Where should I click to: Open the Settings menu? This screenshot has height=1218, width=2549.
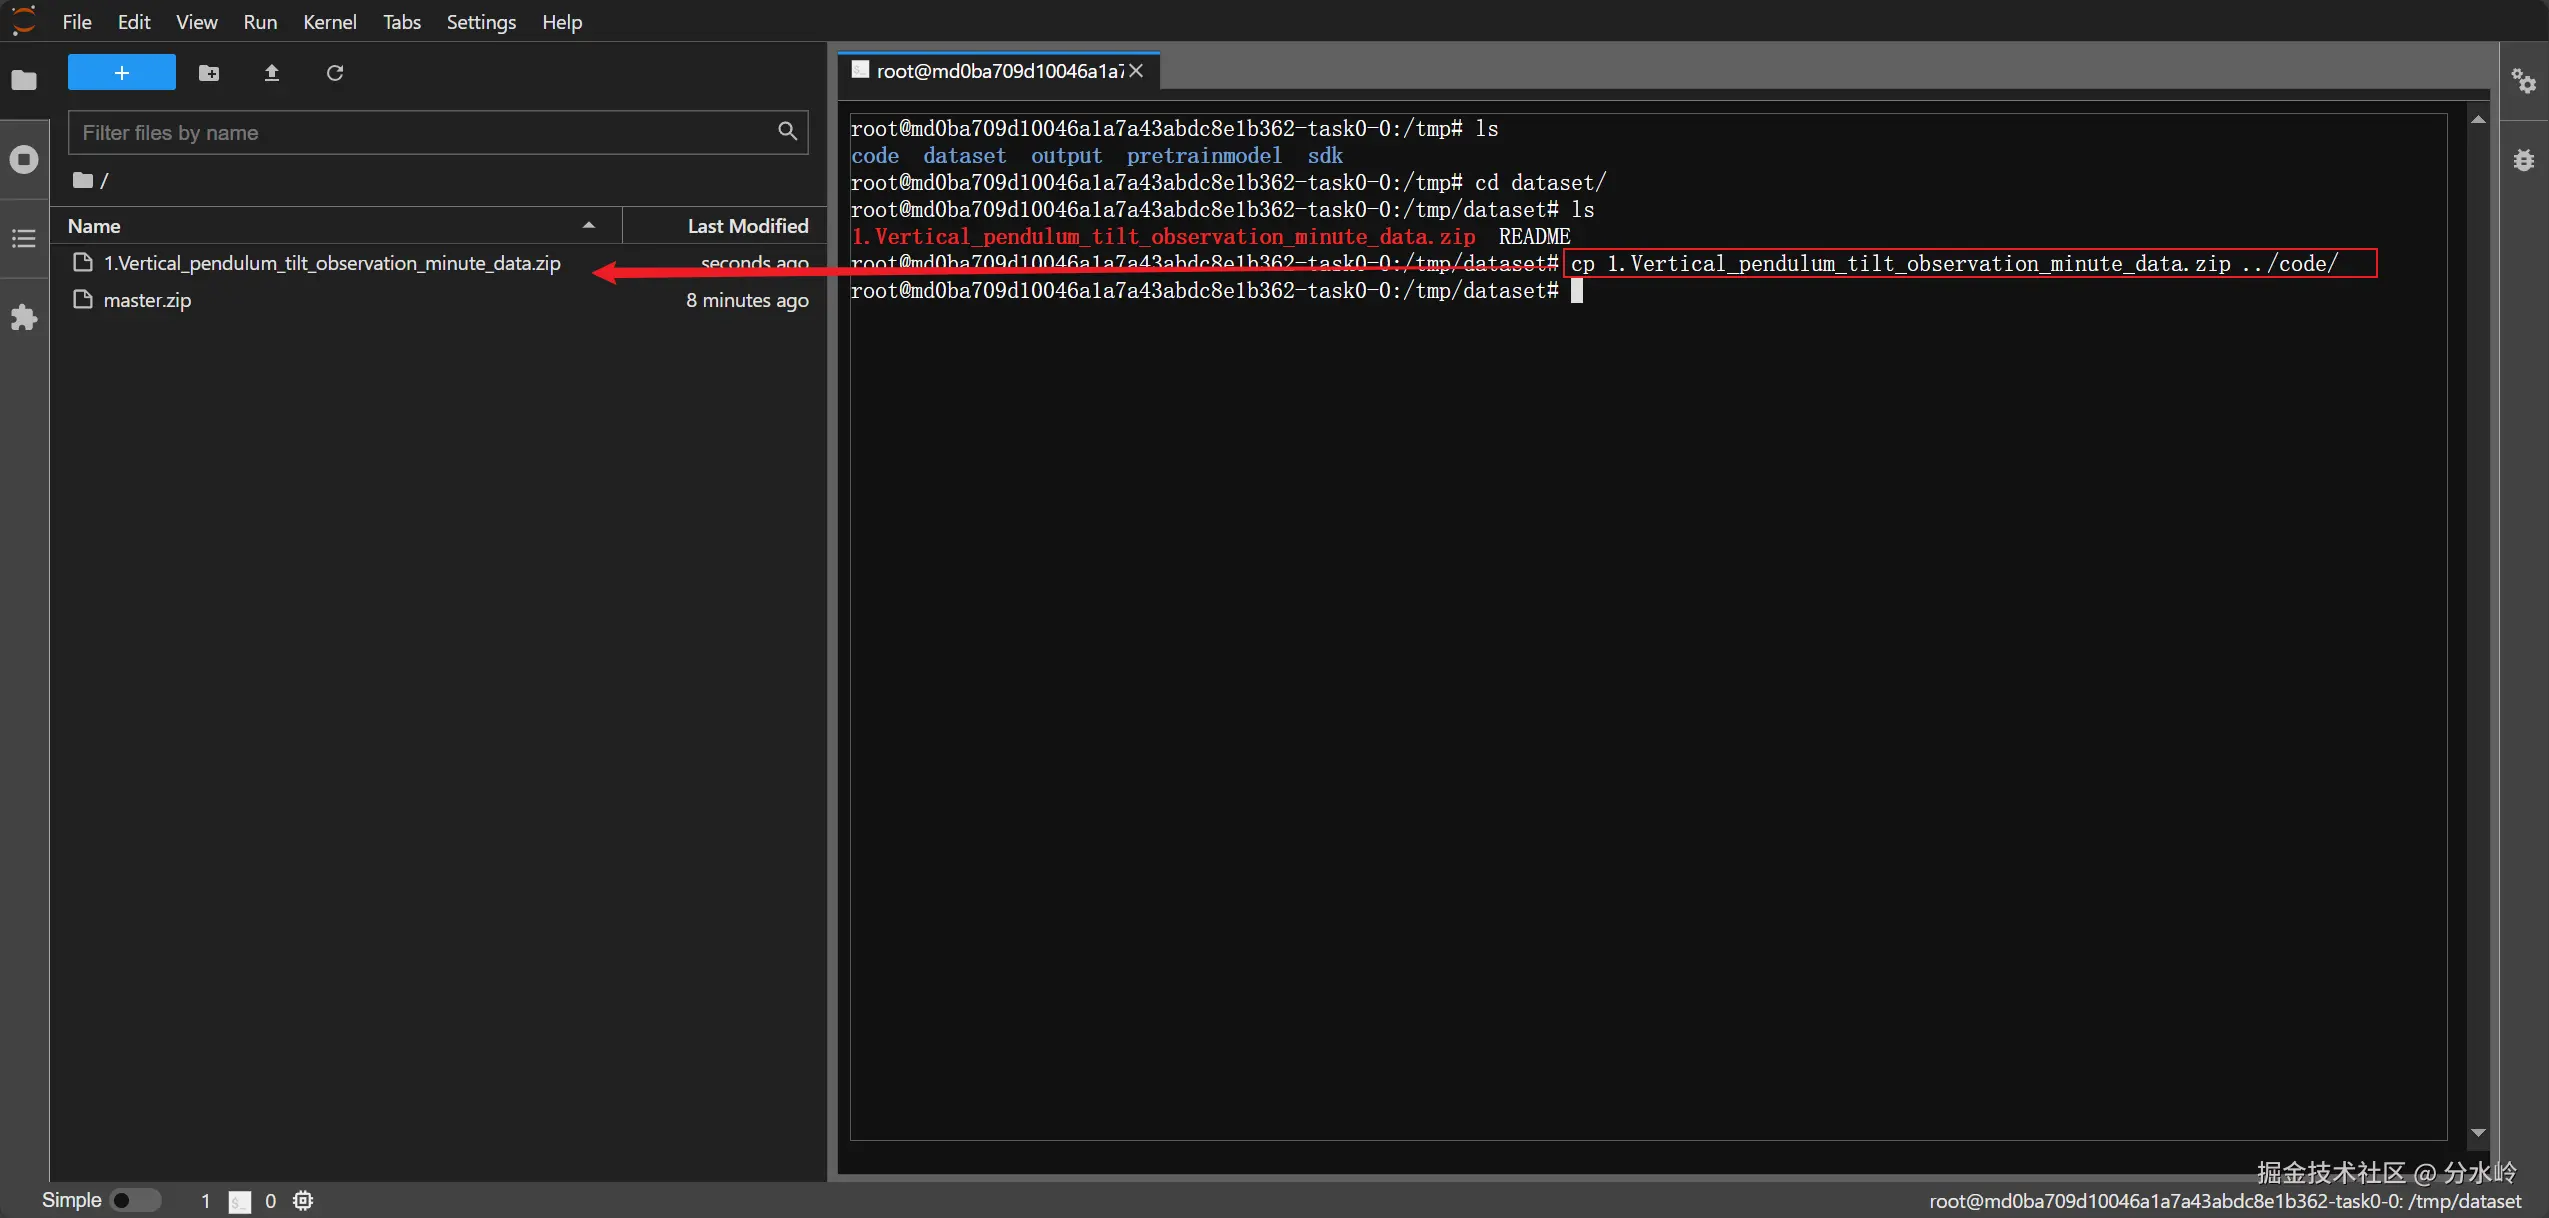[x=480, y=22]
